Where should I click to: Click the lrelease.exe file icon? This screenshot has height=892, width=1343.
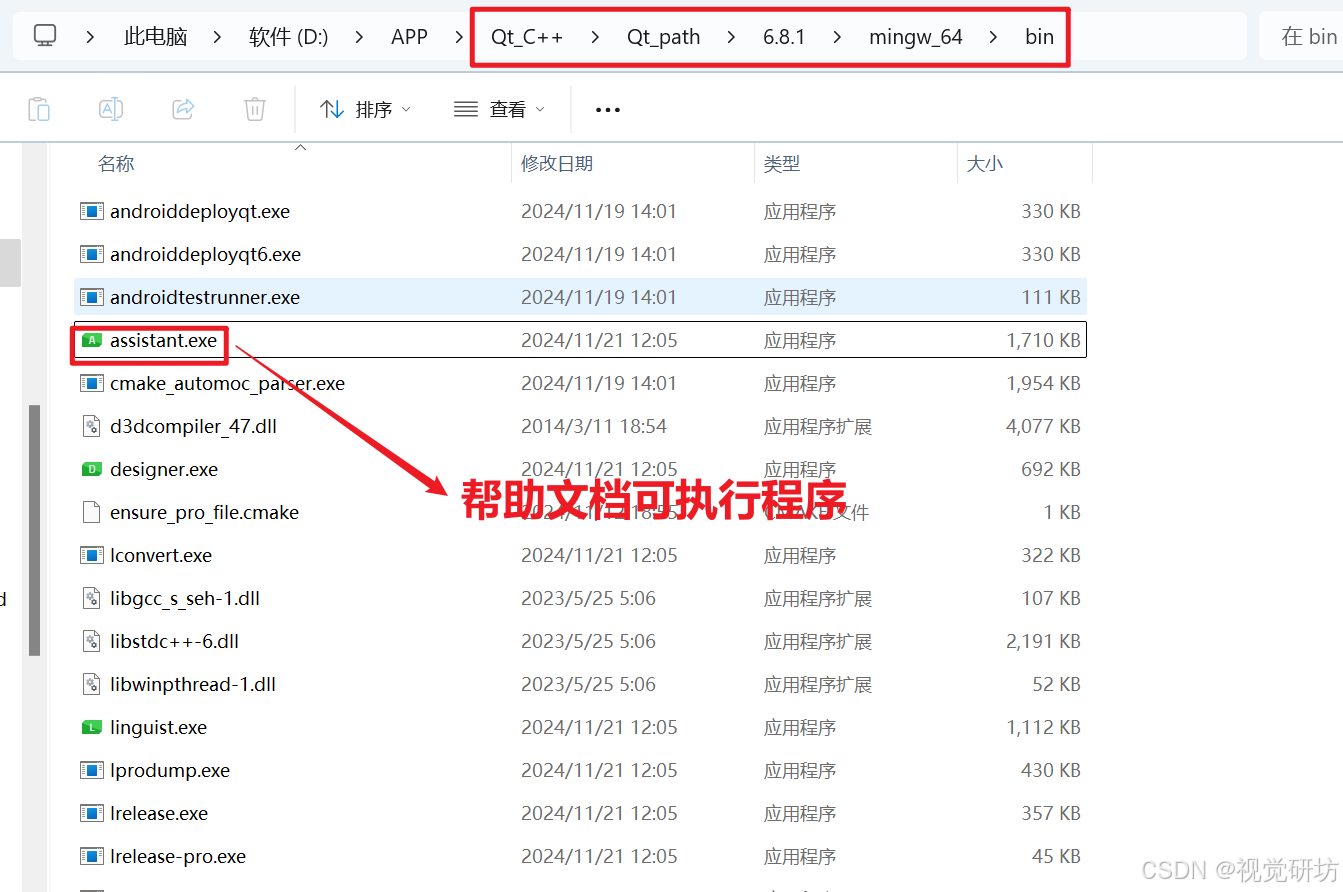point(92,813)
